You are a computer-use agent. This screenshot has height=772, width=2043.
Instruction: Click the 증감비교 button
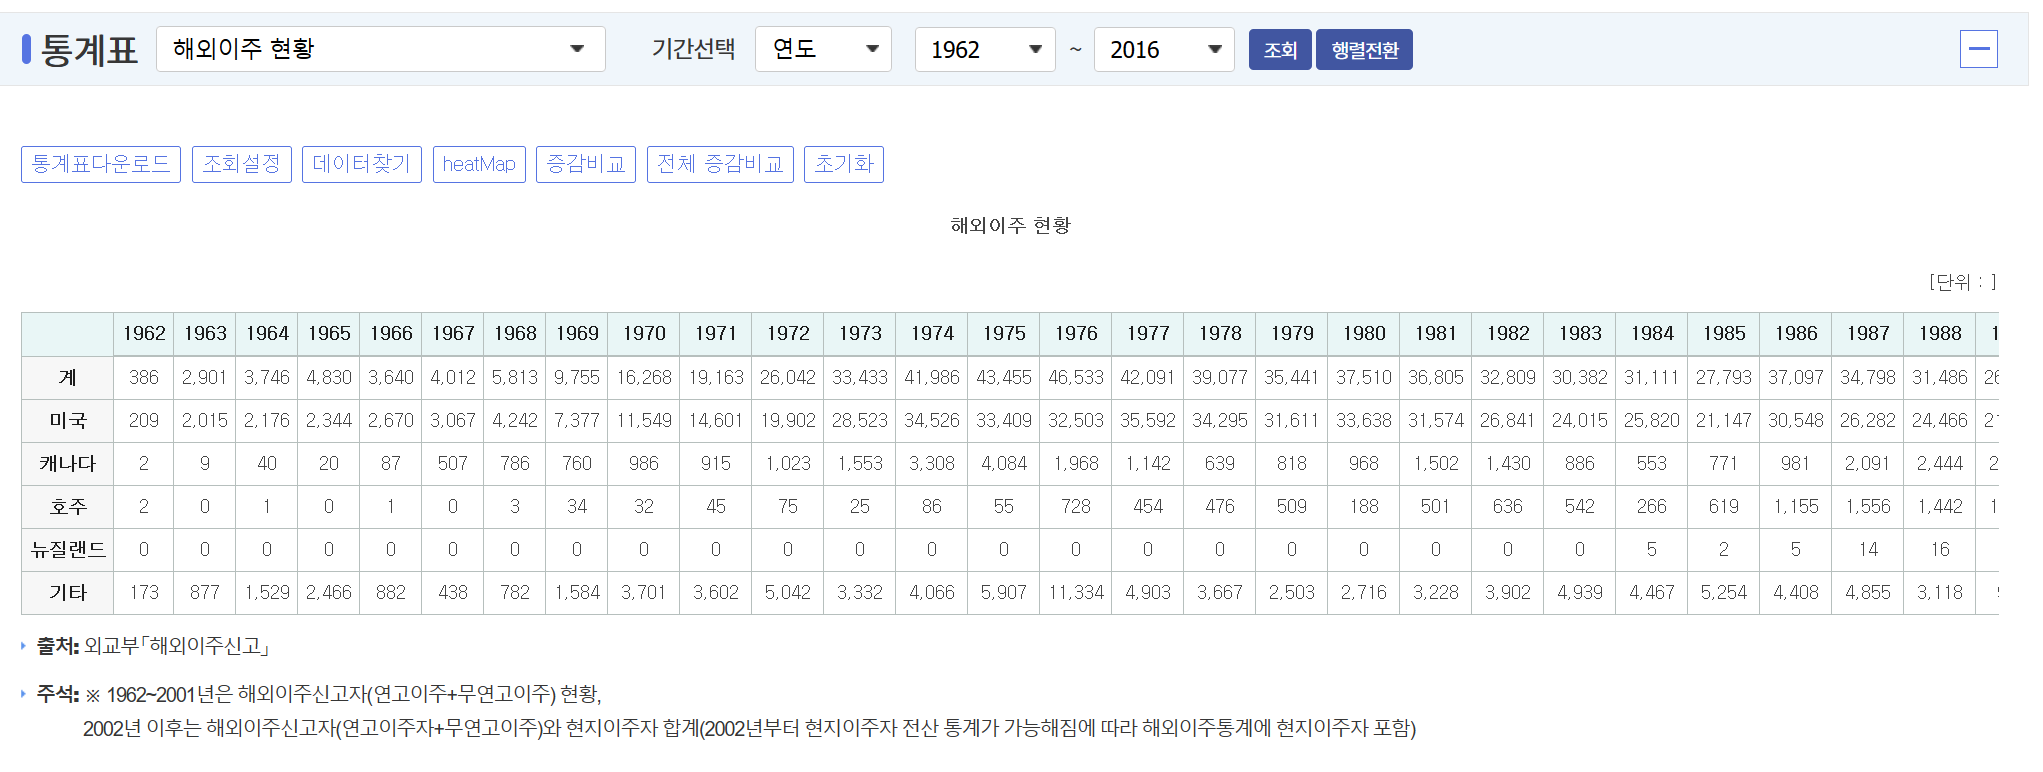(585, 164)
